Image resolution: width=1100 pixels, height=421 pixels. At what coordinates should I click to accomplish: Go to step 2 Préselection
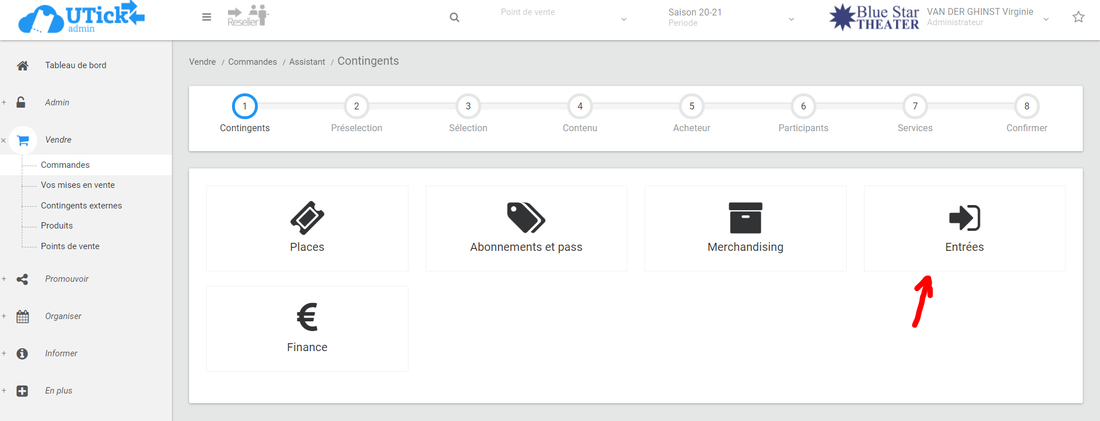(x=356, y=106)
